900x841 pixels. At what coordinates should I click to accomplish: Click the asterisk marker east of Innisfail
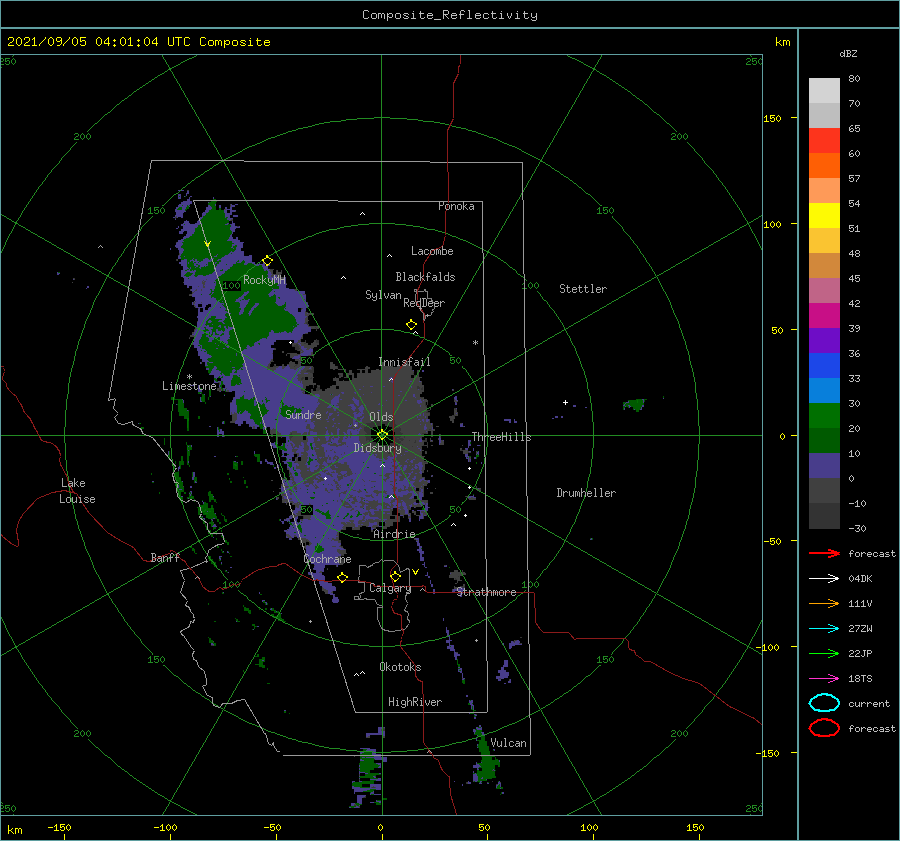pyautogui.click(x=475, y=343)
